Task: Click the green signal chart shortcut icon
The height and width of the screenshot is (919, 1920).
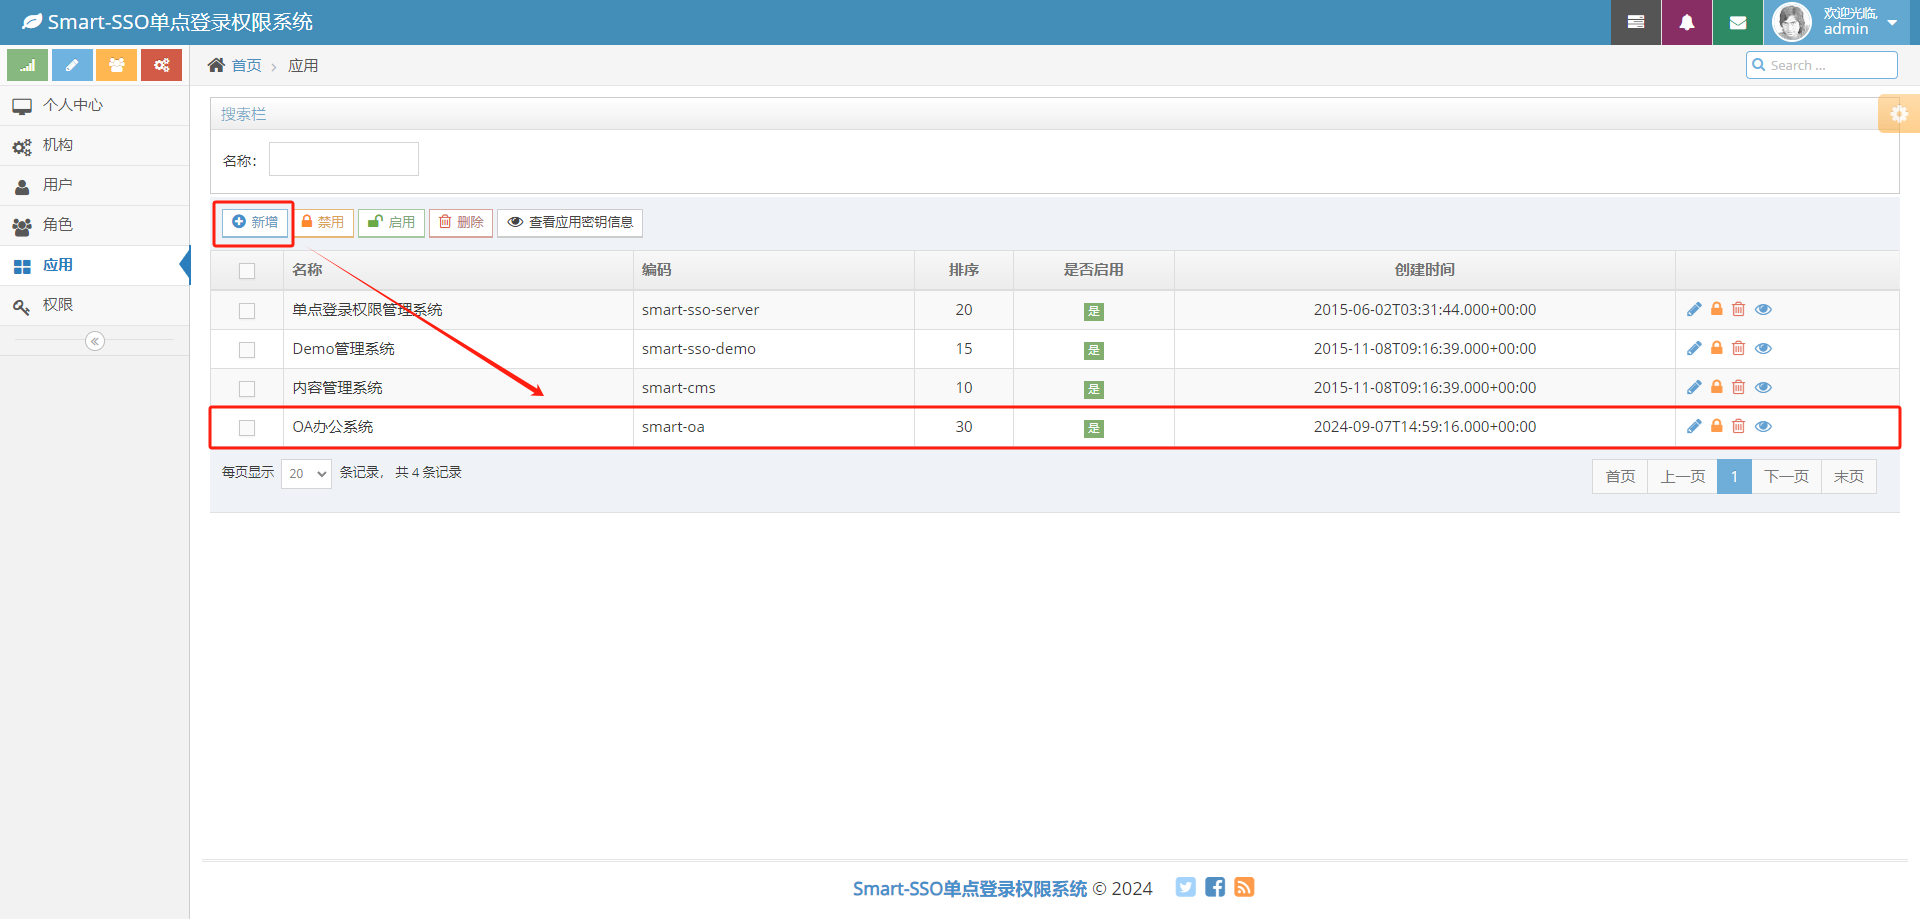Action: (27, 65)
